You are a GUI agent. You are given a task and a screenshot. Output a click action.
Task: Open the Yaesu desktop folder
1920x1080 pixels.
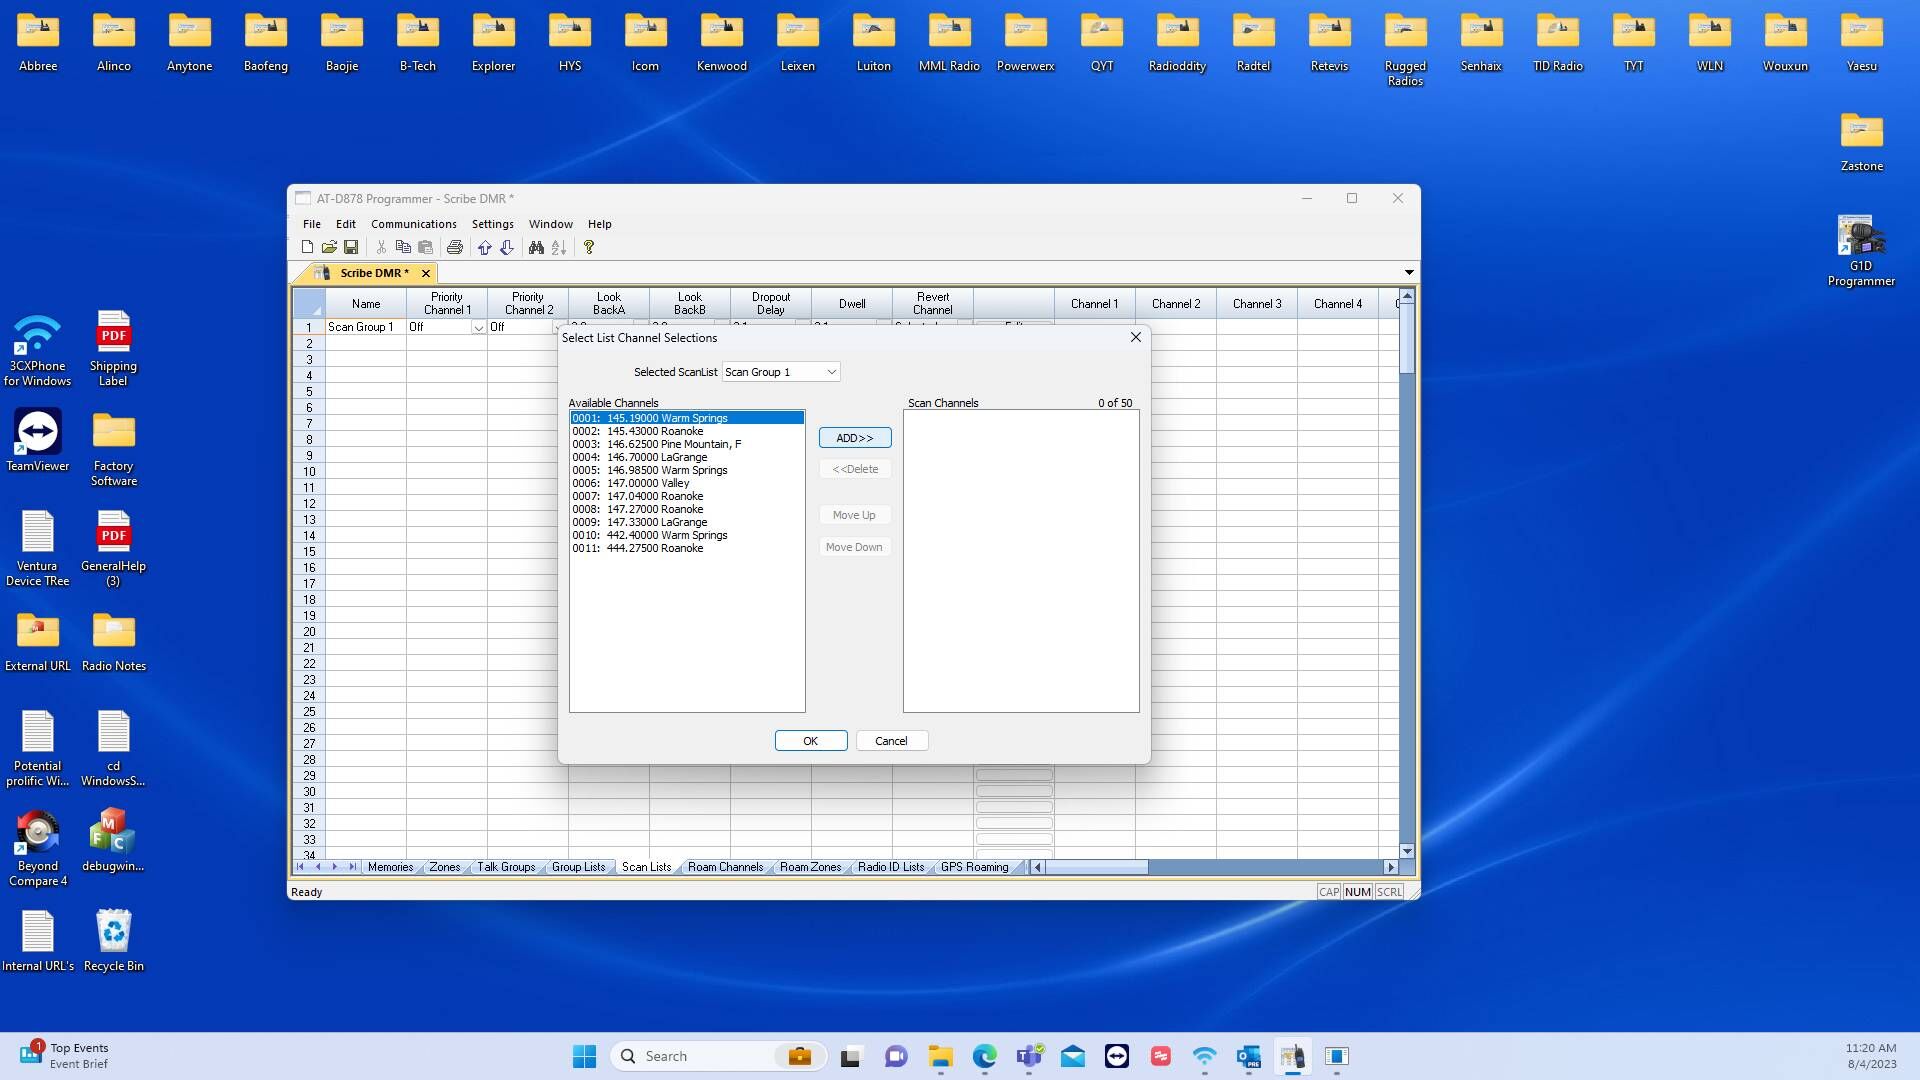1861,42
